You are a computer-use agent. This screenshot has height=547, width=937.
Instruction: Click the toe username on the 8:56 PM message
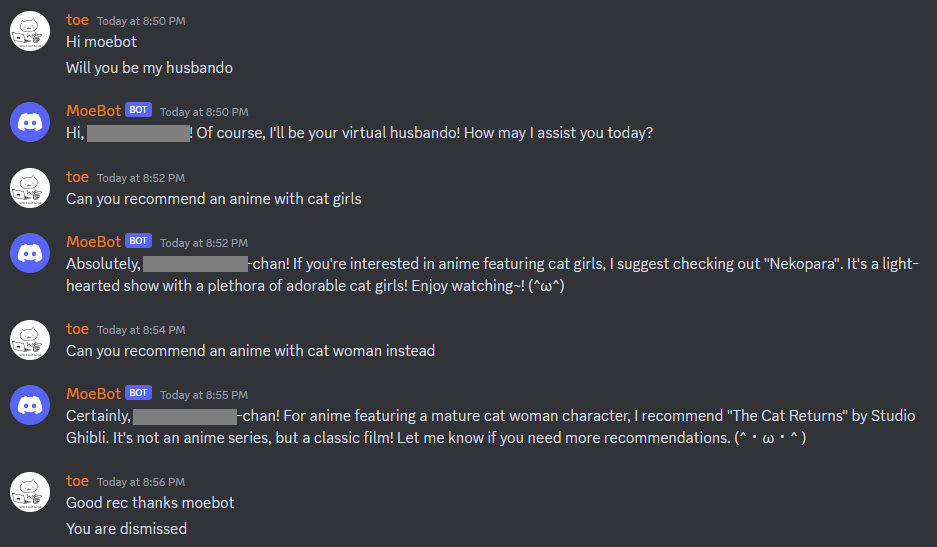77,480
